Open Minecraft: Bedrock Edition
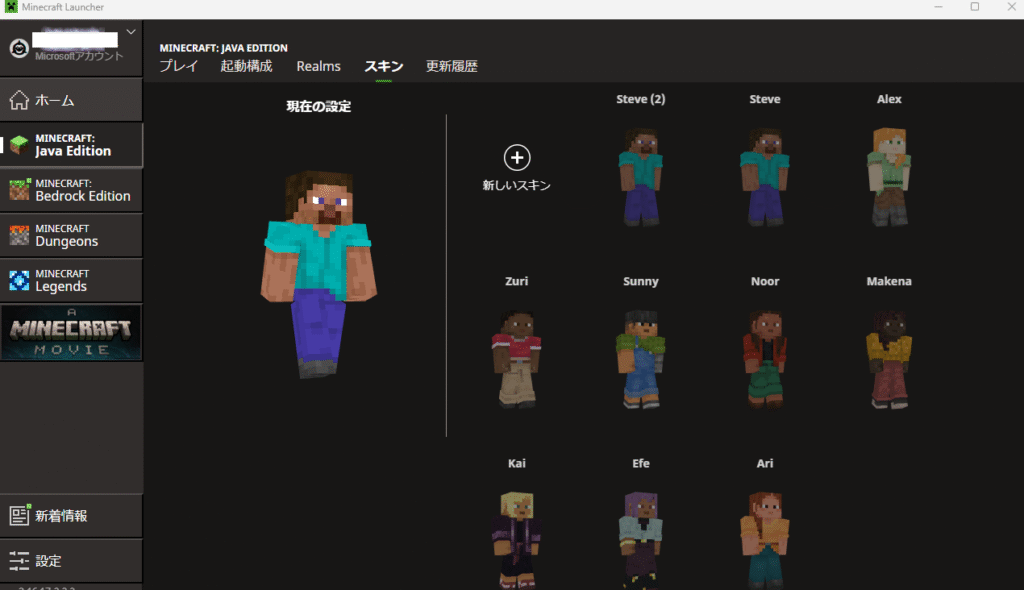The image size is (1024, 590). (71, 190)
